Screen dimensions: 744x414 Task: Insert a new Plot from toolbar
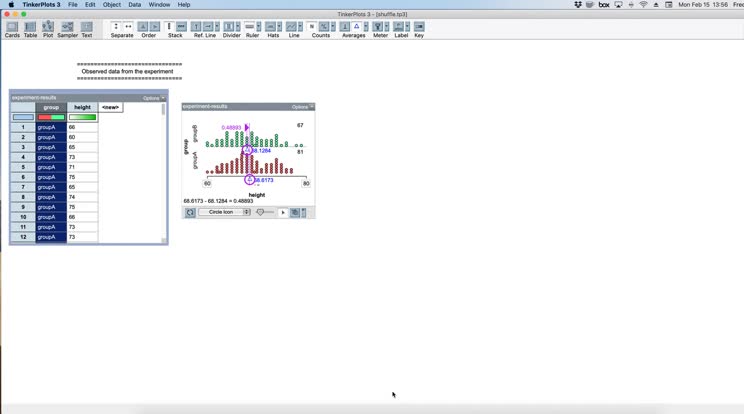(x=48, y=27)
